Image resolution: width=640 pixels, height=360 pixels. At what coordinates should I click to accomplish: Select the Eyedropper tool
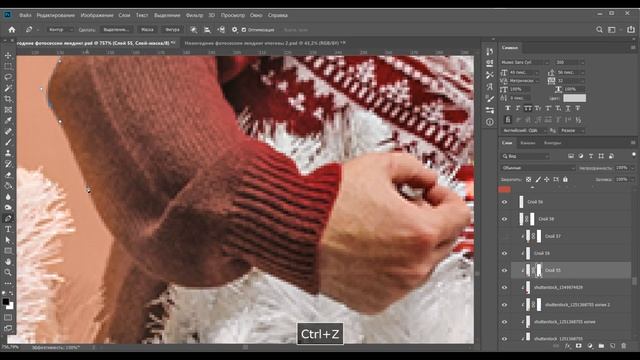pyautogui.click(x=8, y=120)
